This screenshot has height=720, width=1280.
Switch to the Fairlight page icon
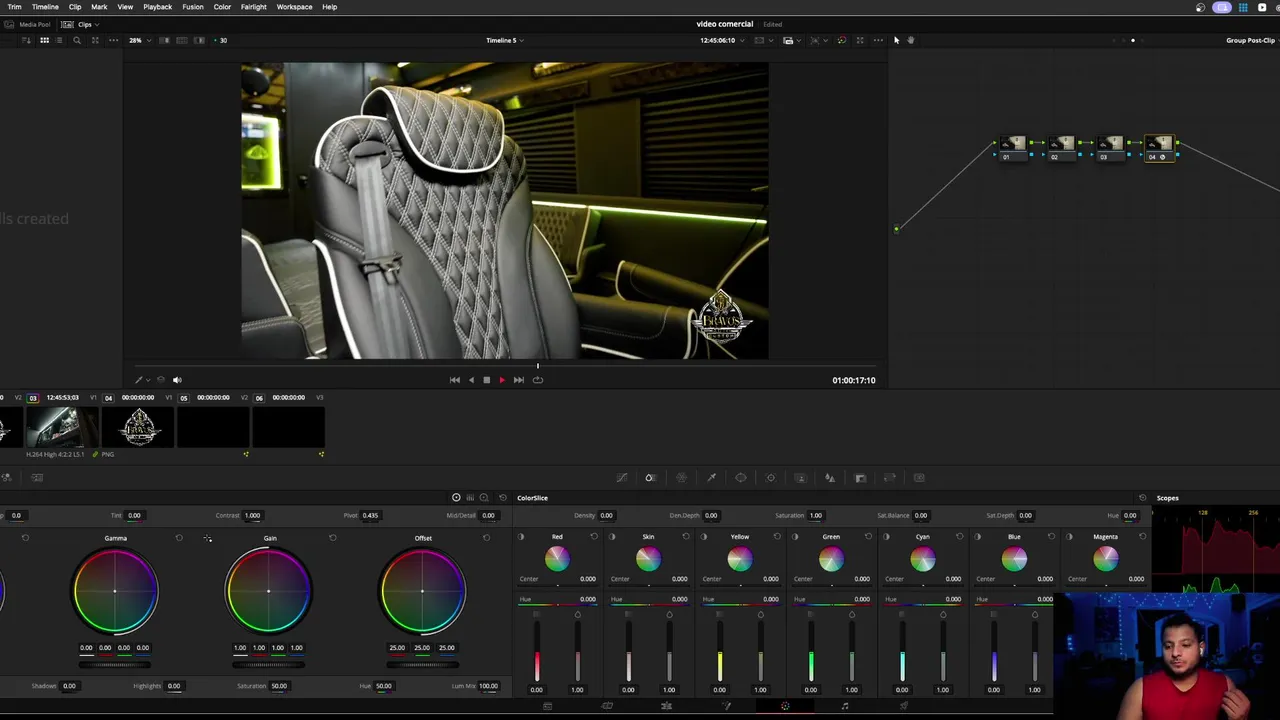point(845,707)
